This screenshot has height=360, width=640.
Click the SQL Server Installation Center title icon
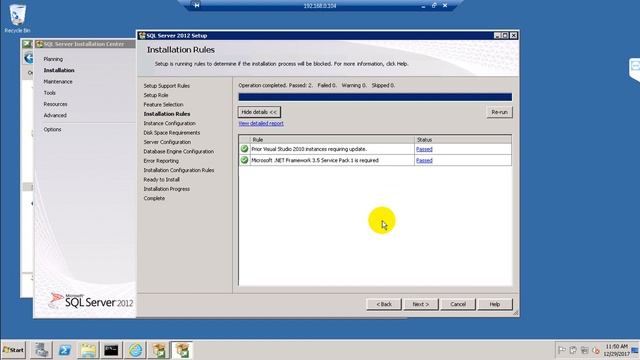click(40, 44)
